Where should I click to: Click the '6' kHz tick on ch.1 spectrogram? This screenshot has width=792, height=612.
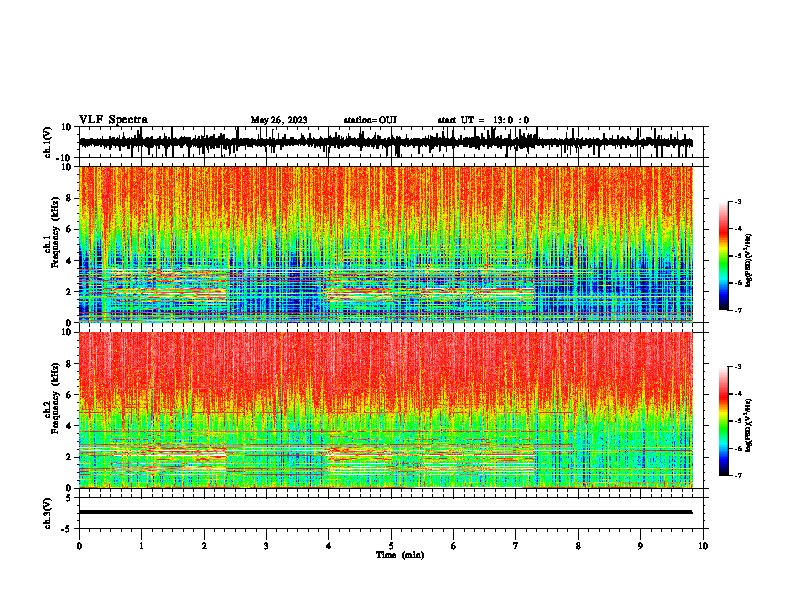point(69,229)
